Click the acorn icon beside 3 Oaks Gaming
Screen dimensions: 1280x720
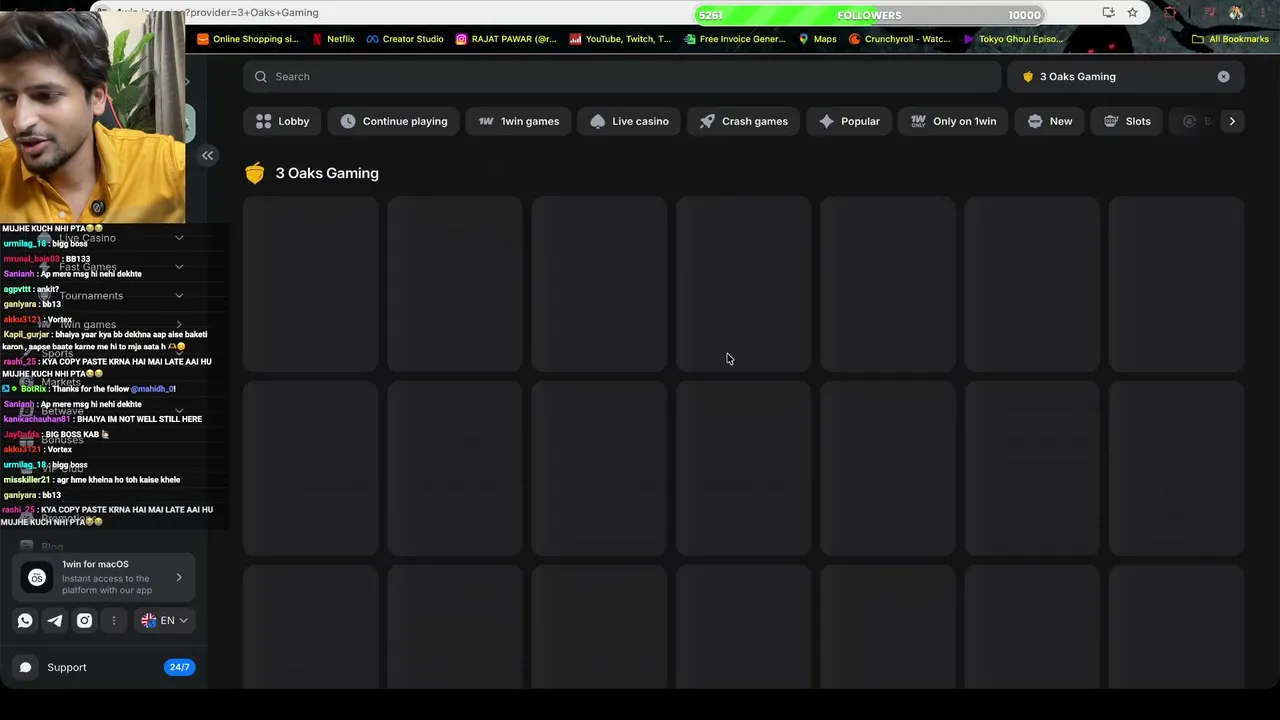point(255,173)
